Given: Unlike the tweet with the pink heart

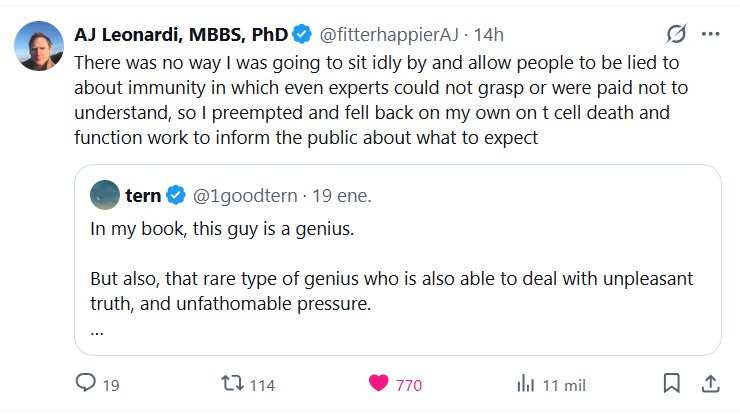Looking at the screenshot, I should [379, 384].
